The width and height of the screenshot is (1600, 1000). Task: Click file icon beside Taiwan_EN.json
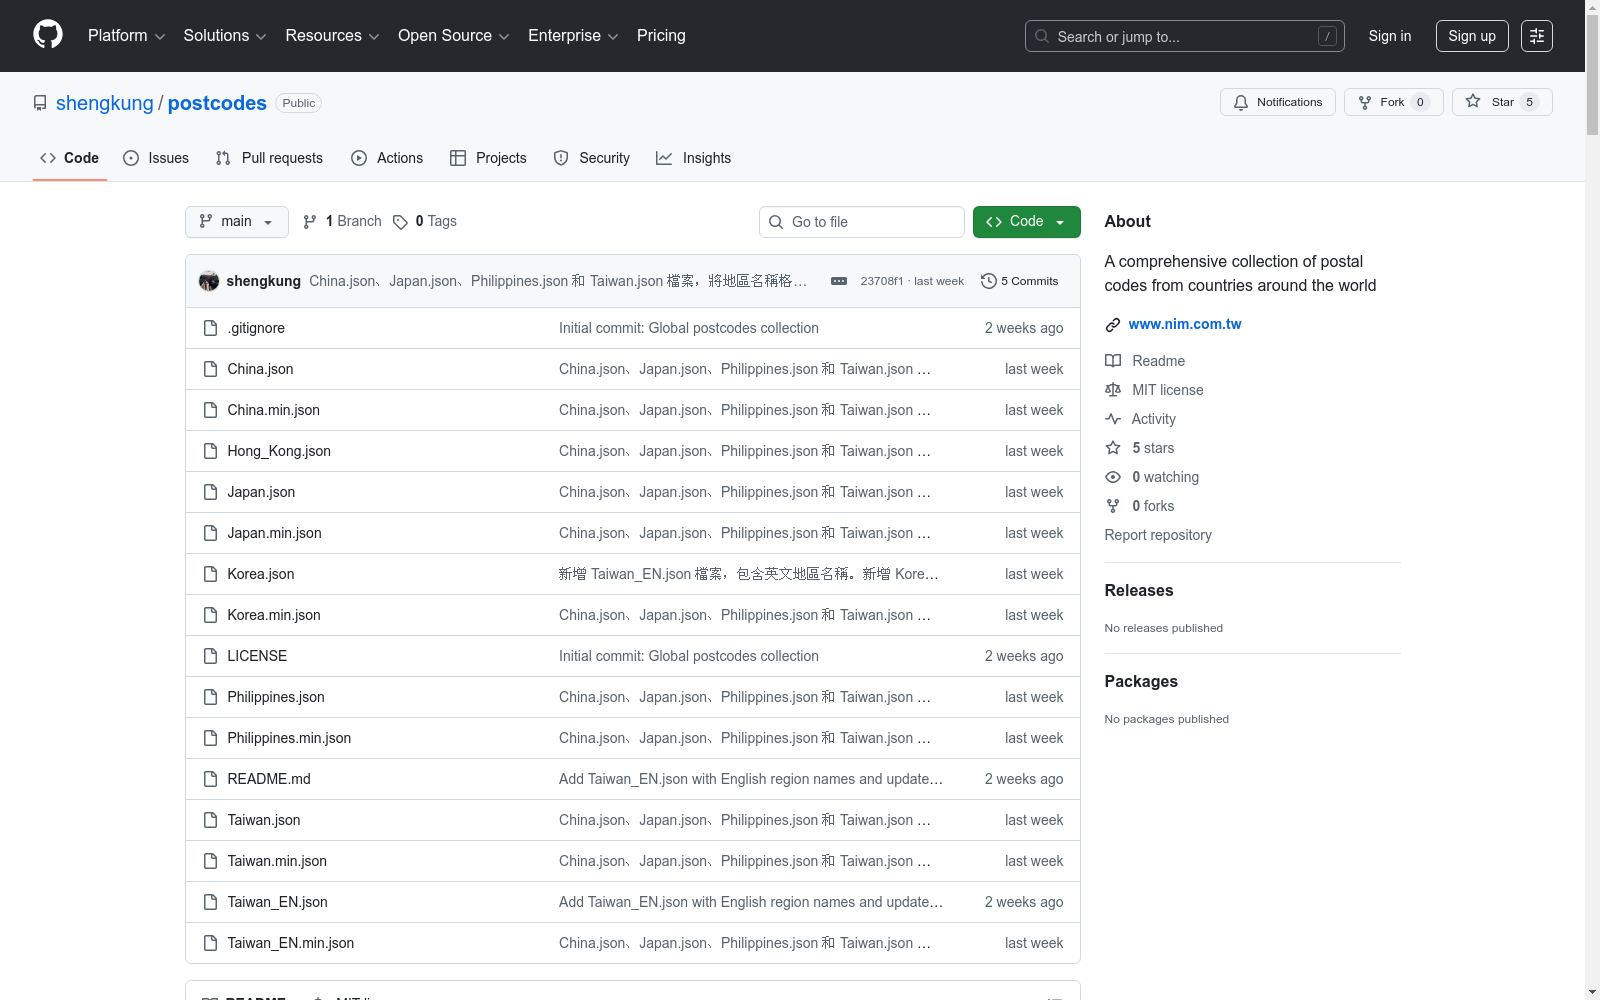click(x=210, y=902)
